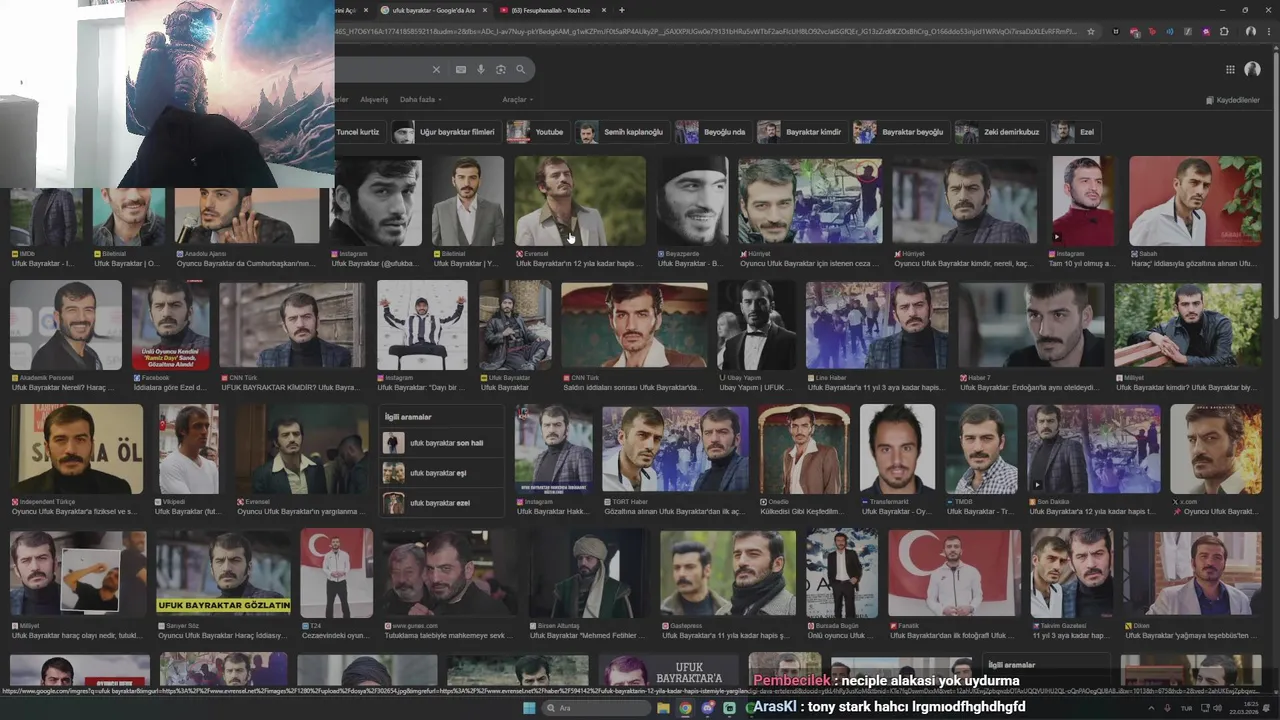The image size is (1280, 720).
Task: Open the Google apps grid
Action: 1230,70
